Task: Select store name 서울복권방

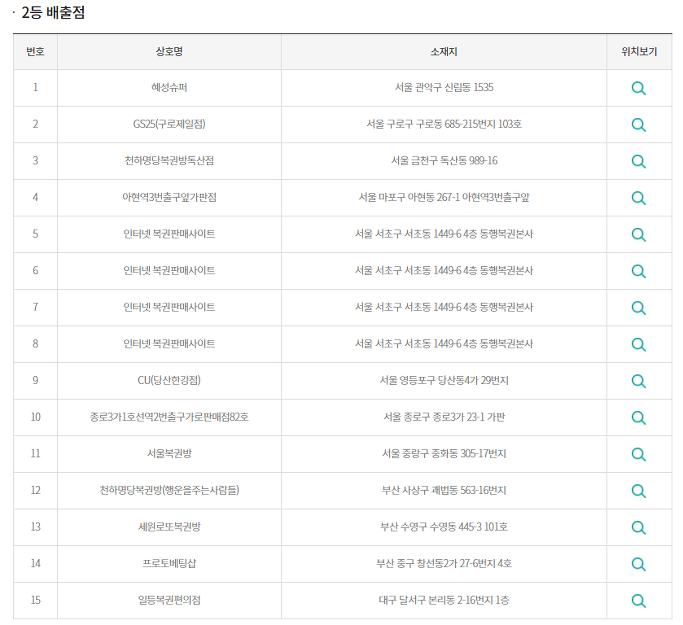Action: (x=169, y=453)
